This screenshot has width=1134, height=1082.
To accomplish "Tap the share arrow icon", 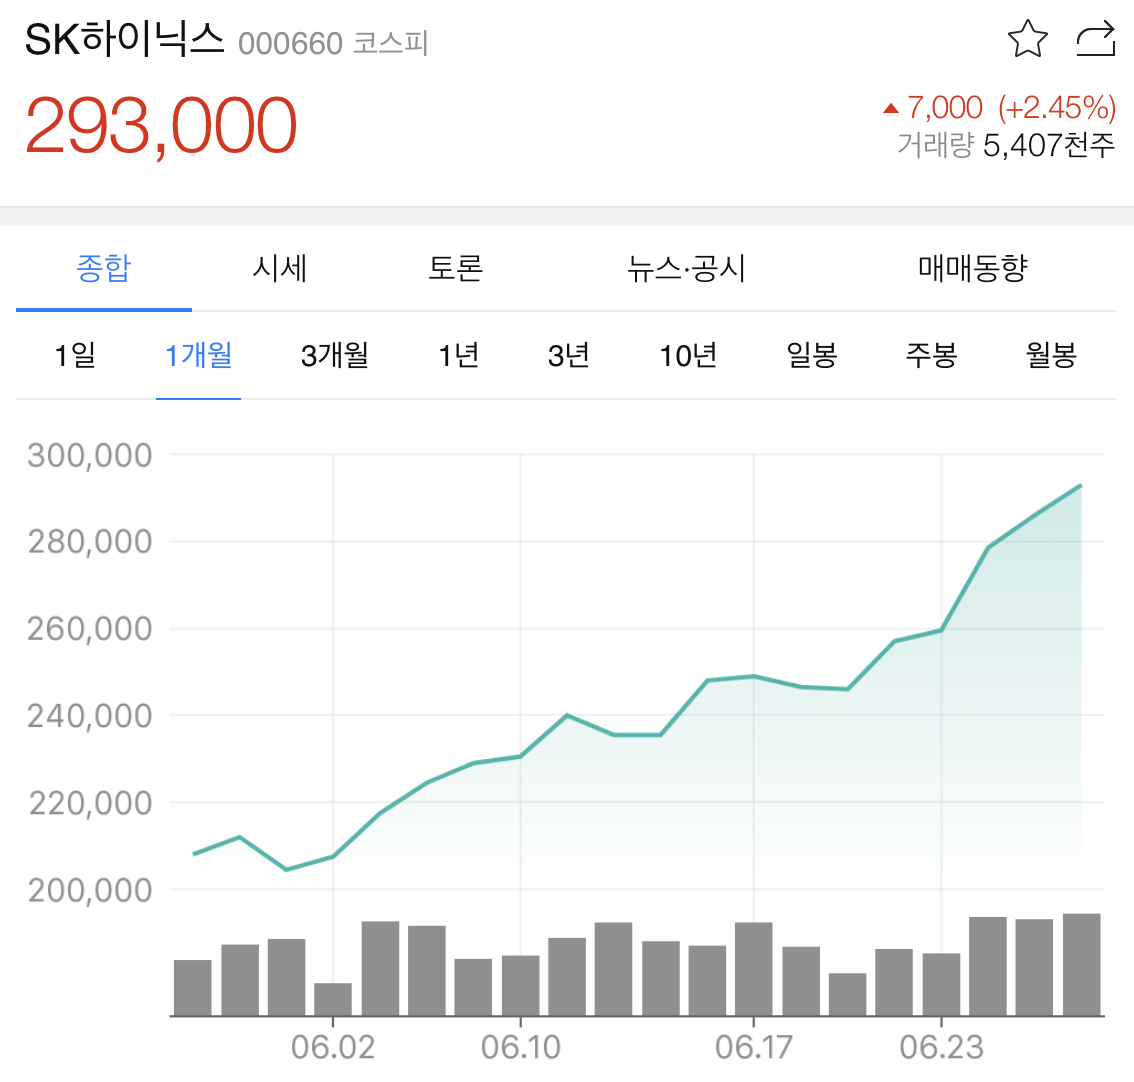I will [1096, 39].
